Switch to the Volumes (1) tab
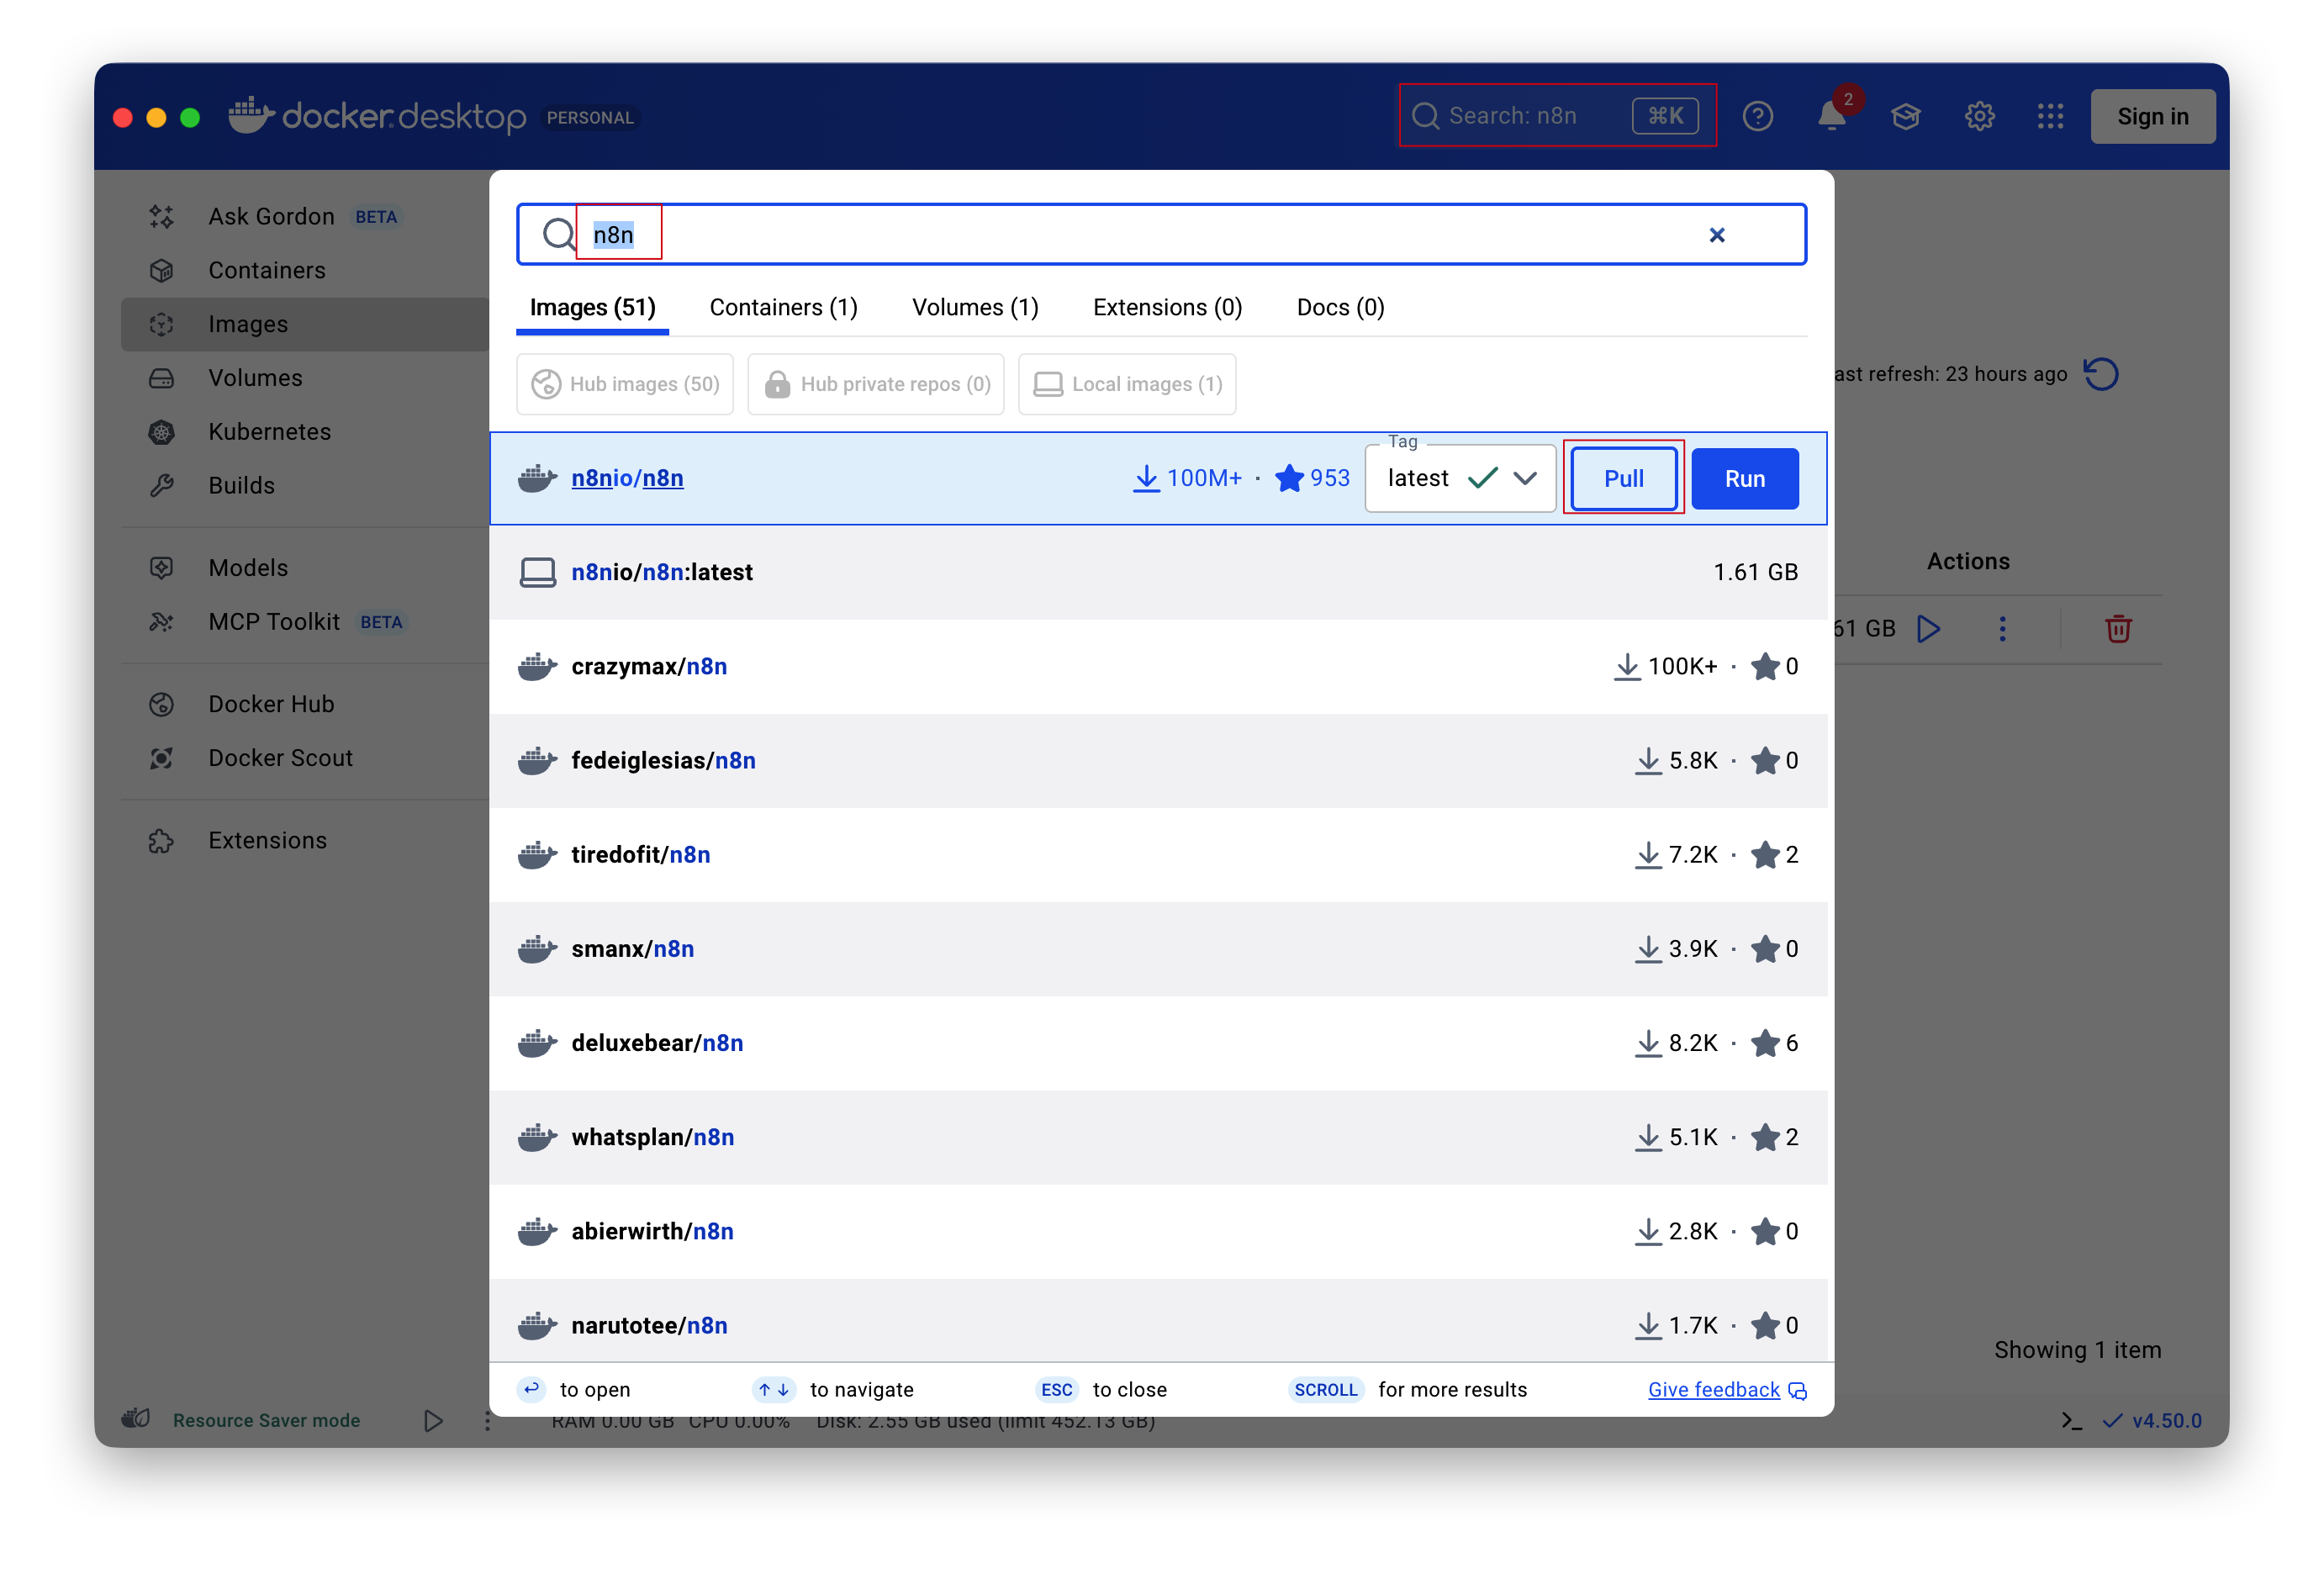2324x1574 pixels. (x=975, y=307)
